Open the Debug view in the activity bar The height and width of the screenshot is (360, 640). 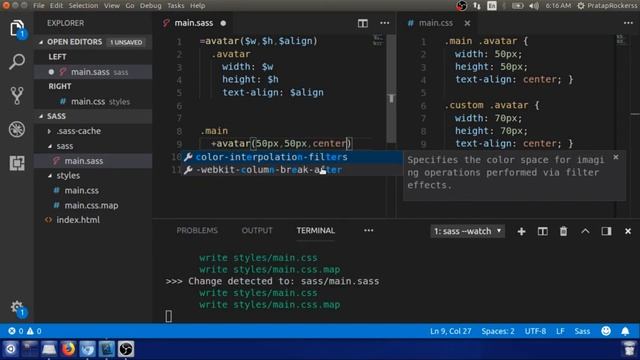click(17, 129)
